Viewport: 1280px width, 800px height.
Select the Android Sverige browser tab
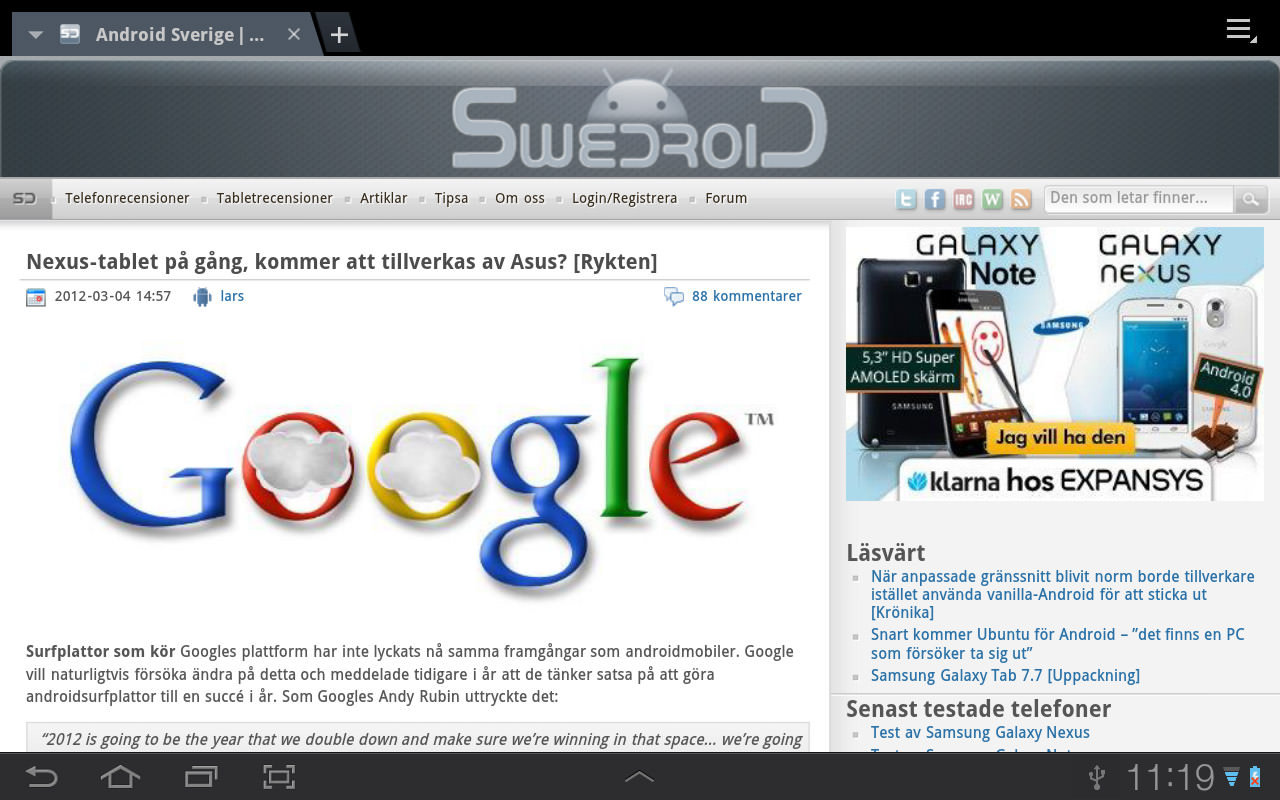166,35
